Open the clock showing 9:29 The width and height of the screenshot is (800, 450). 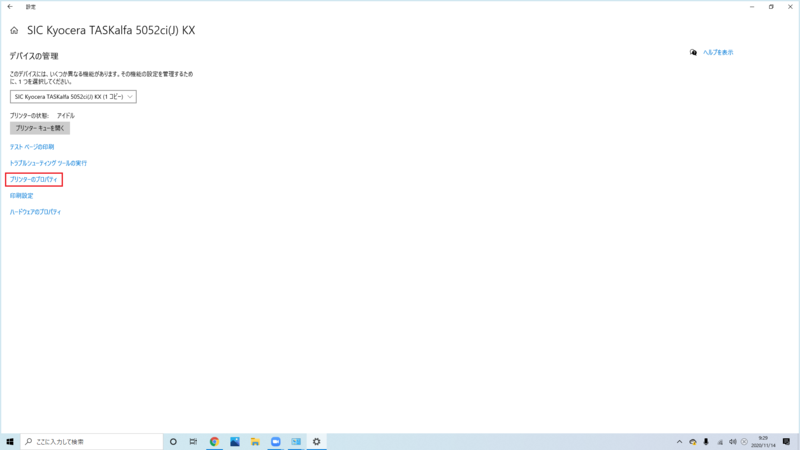coord(763,441)
